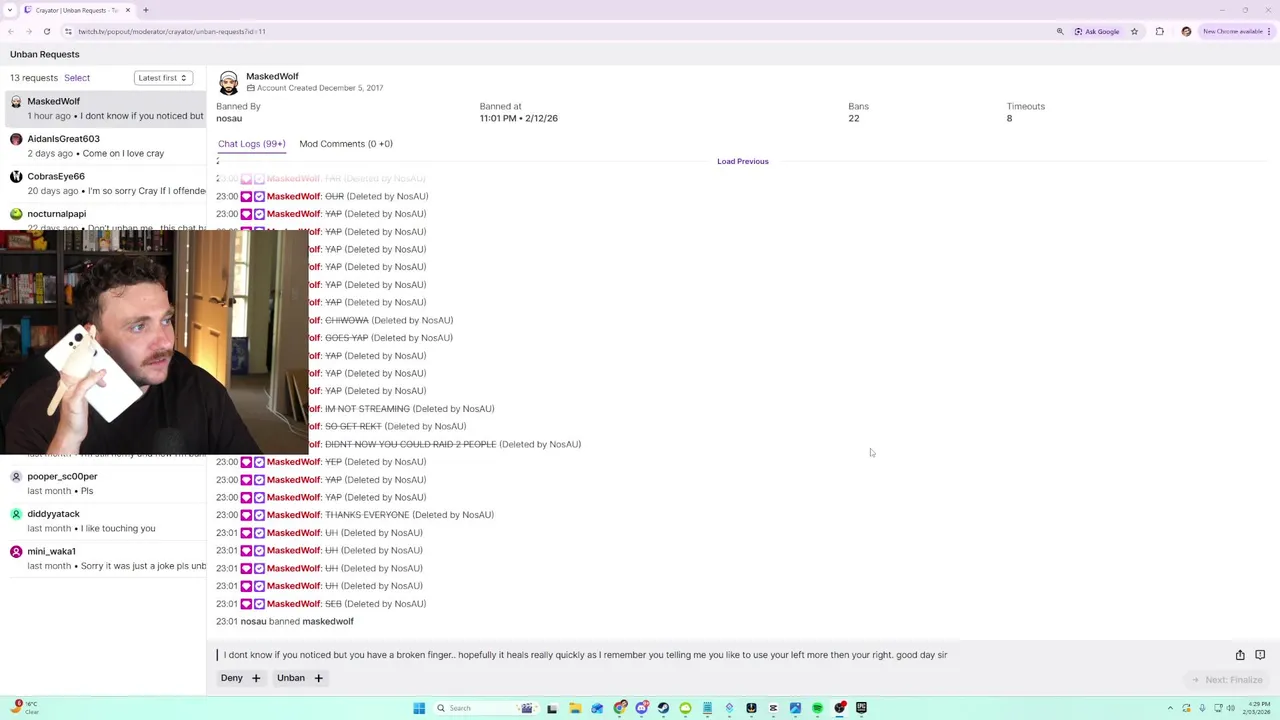
Task: Click nocturnalpapi user icon in list
Action: click(16, 214)
